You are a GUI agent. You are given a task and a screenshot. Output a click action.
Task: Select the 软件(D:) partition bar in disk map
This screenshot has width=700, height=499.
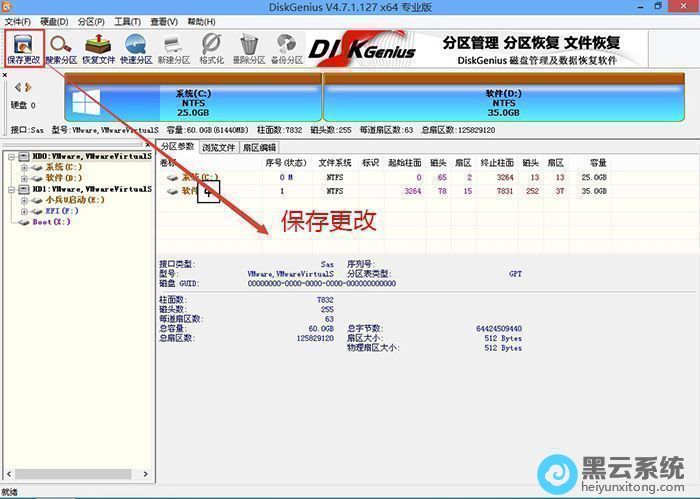click(x=502, y=101)
